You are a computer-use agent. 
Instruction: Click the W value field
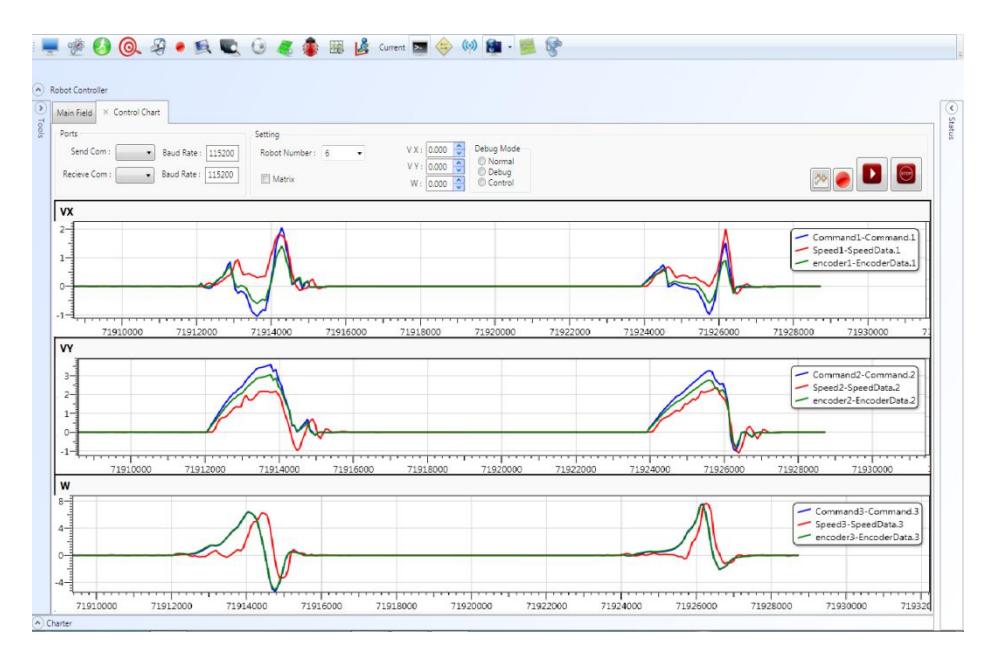(x=440, y=184)
